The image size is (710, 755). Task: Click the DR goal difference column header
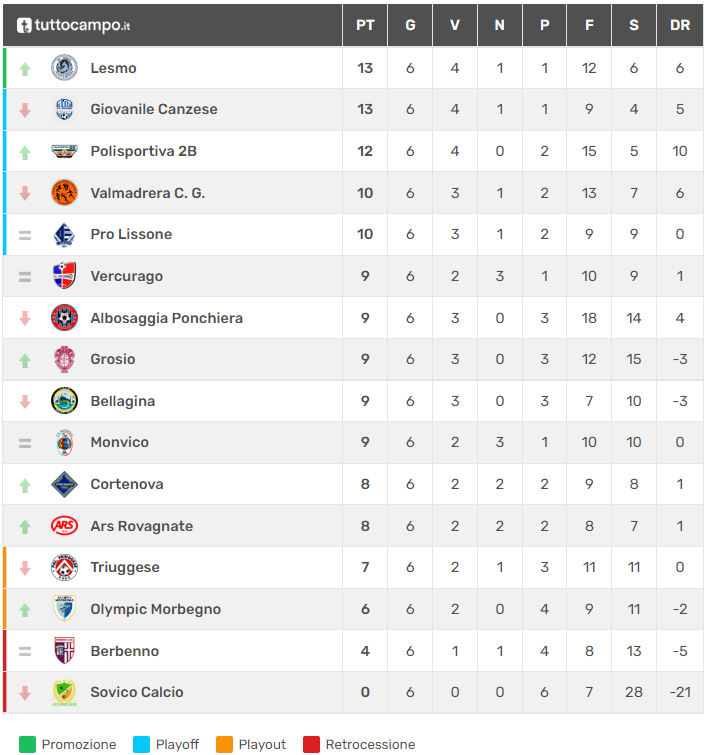click(x=680, y=25)
